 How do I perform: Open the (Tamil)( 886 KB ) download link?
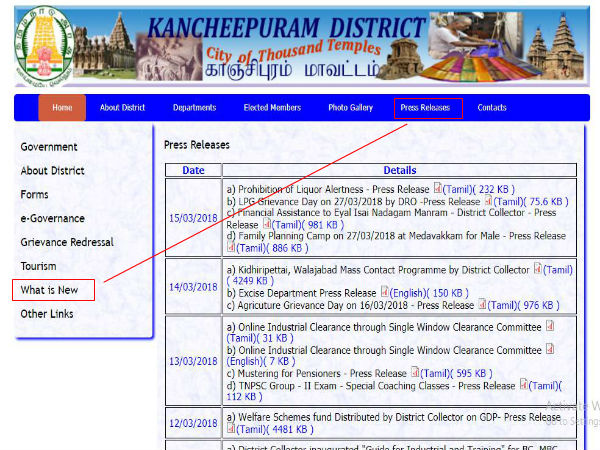(x=272, y=248)
